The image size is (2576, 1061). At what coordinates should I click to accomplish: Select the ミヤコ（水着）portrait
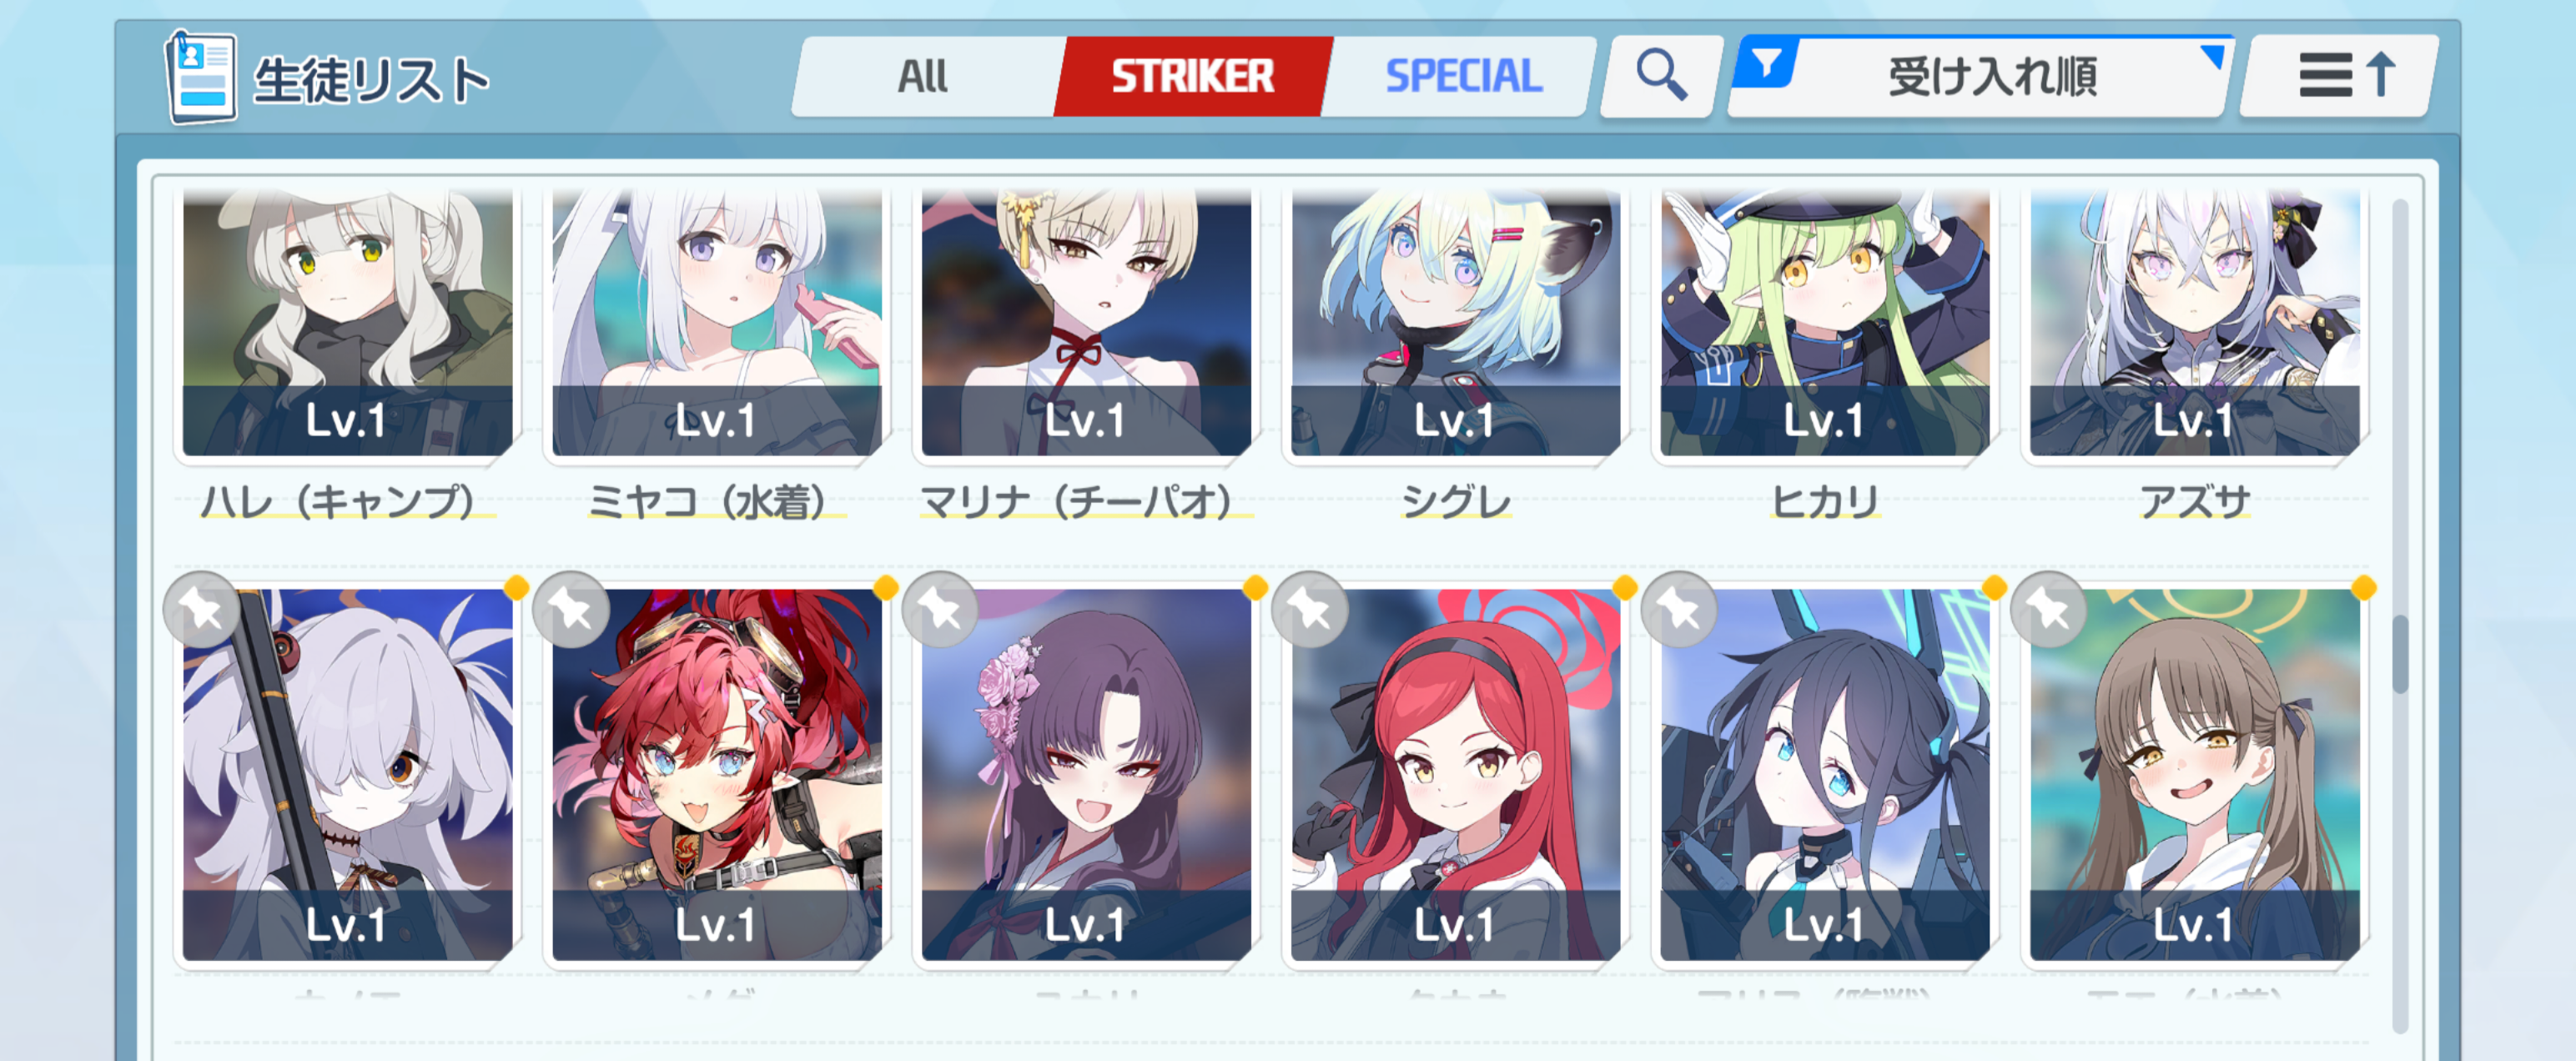[716, 322]
